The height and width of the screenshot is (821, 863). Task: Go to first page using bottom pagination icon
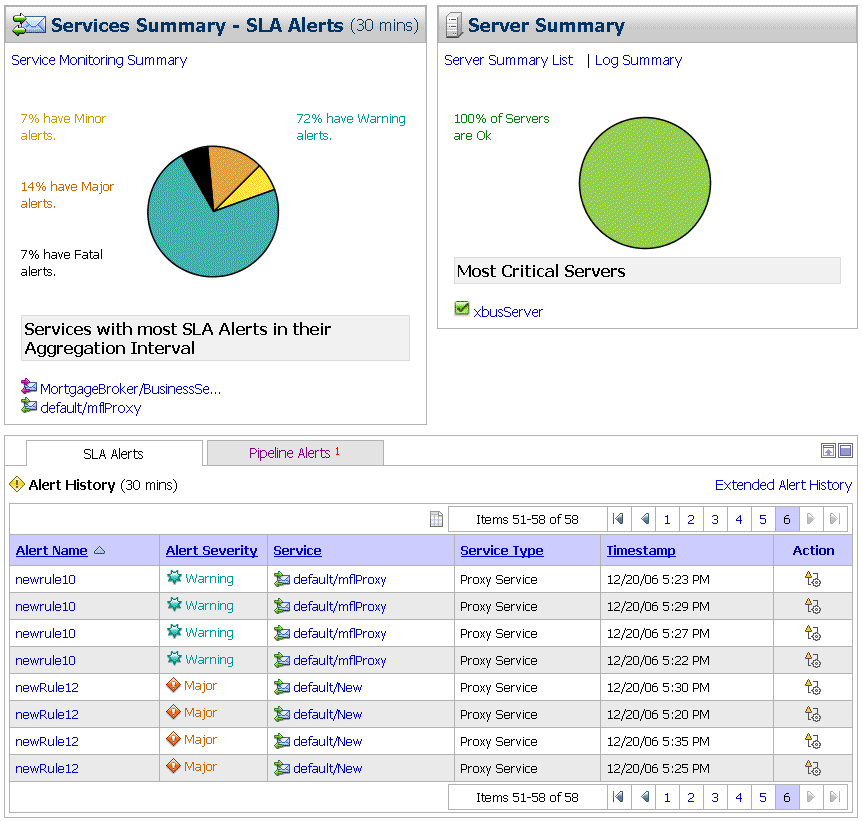618,797
